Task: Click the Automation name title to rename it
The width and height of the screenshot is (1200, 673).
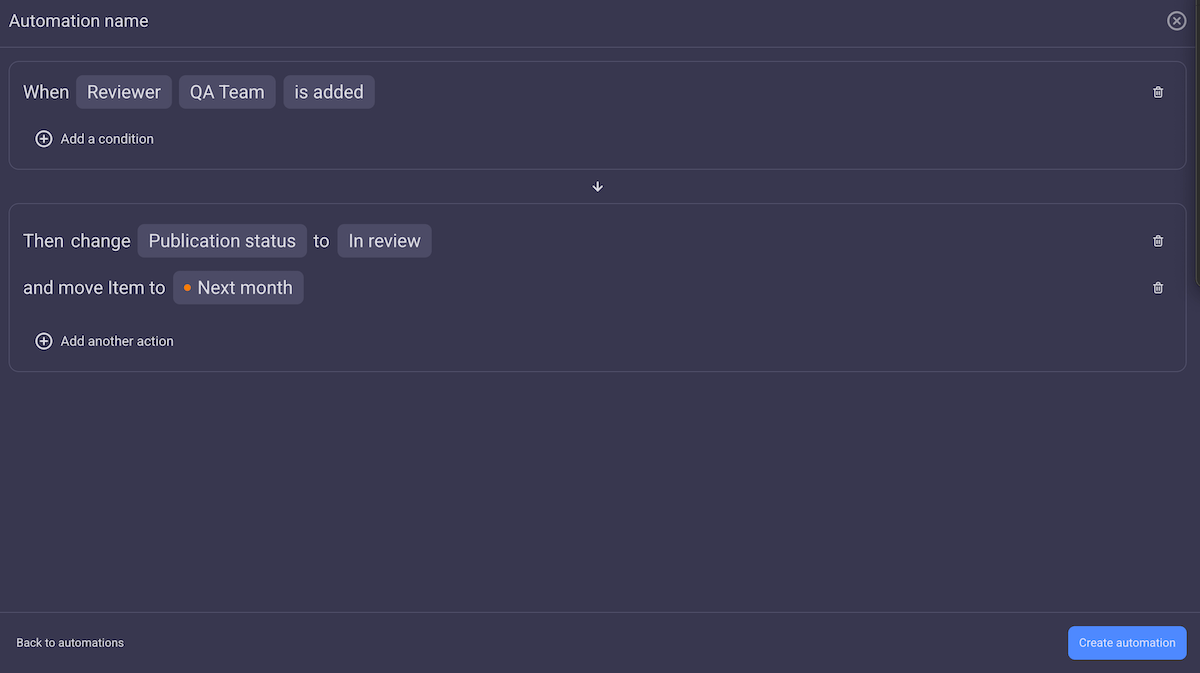Action: coord(78,20)
